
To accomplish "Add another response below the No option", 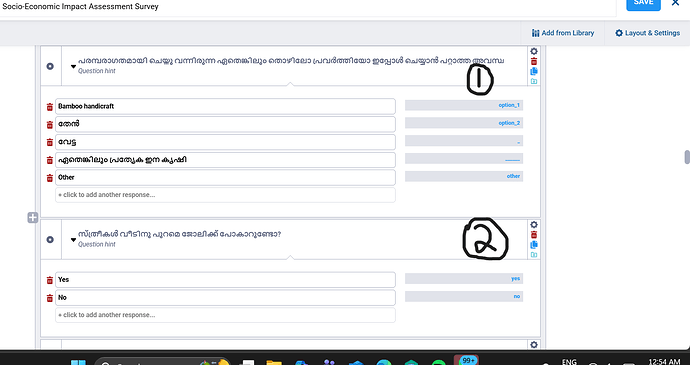I will point(225,315).
